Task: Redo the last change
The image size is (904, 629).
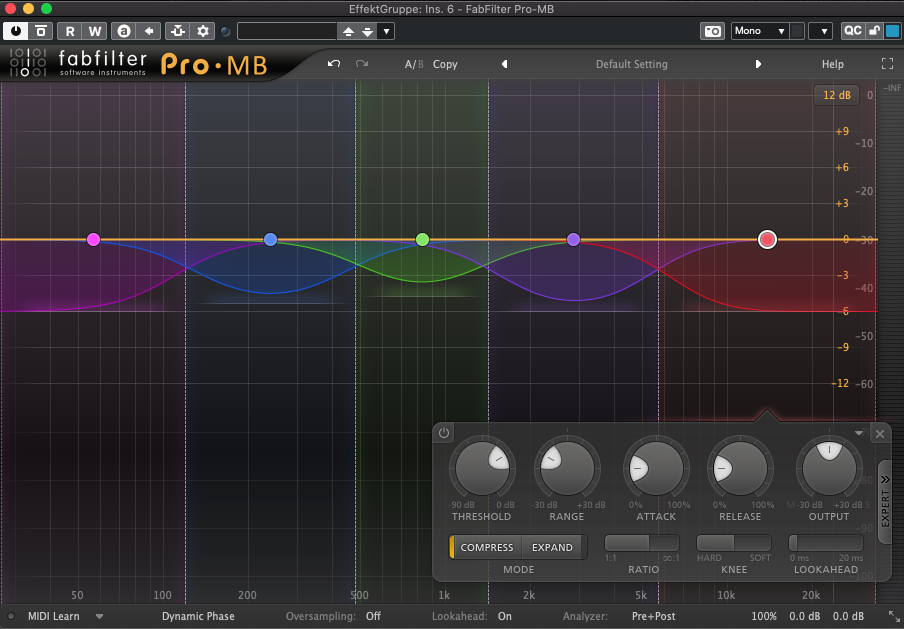Action: (362, 64)
